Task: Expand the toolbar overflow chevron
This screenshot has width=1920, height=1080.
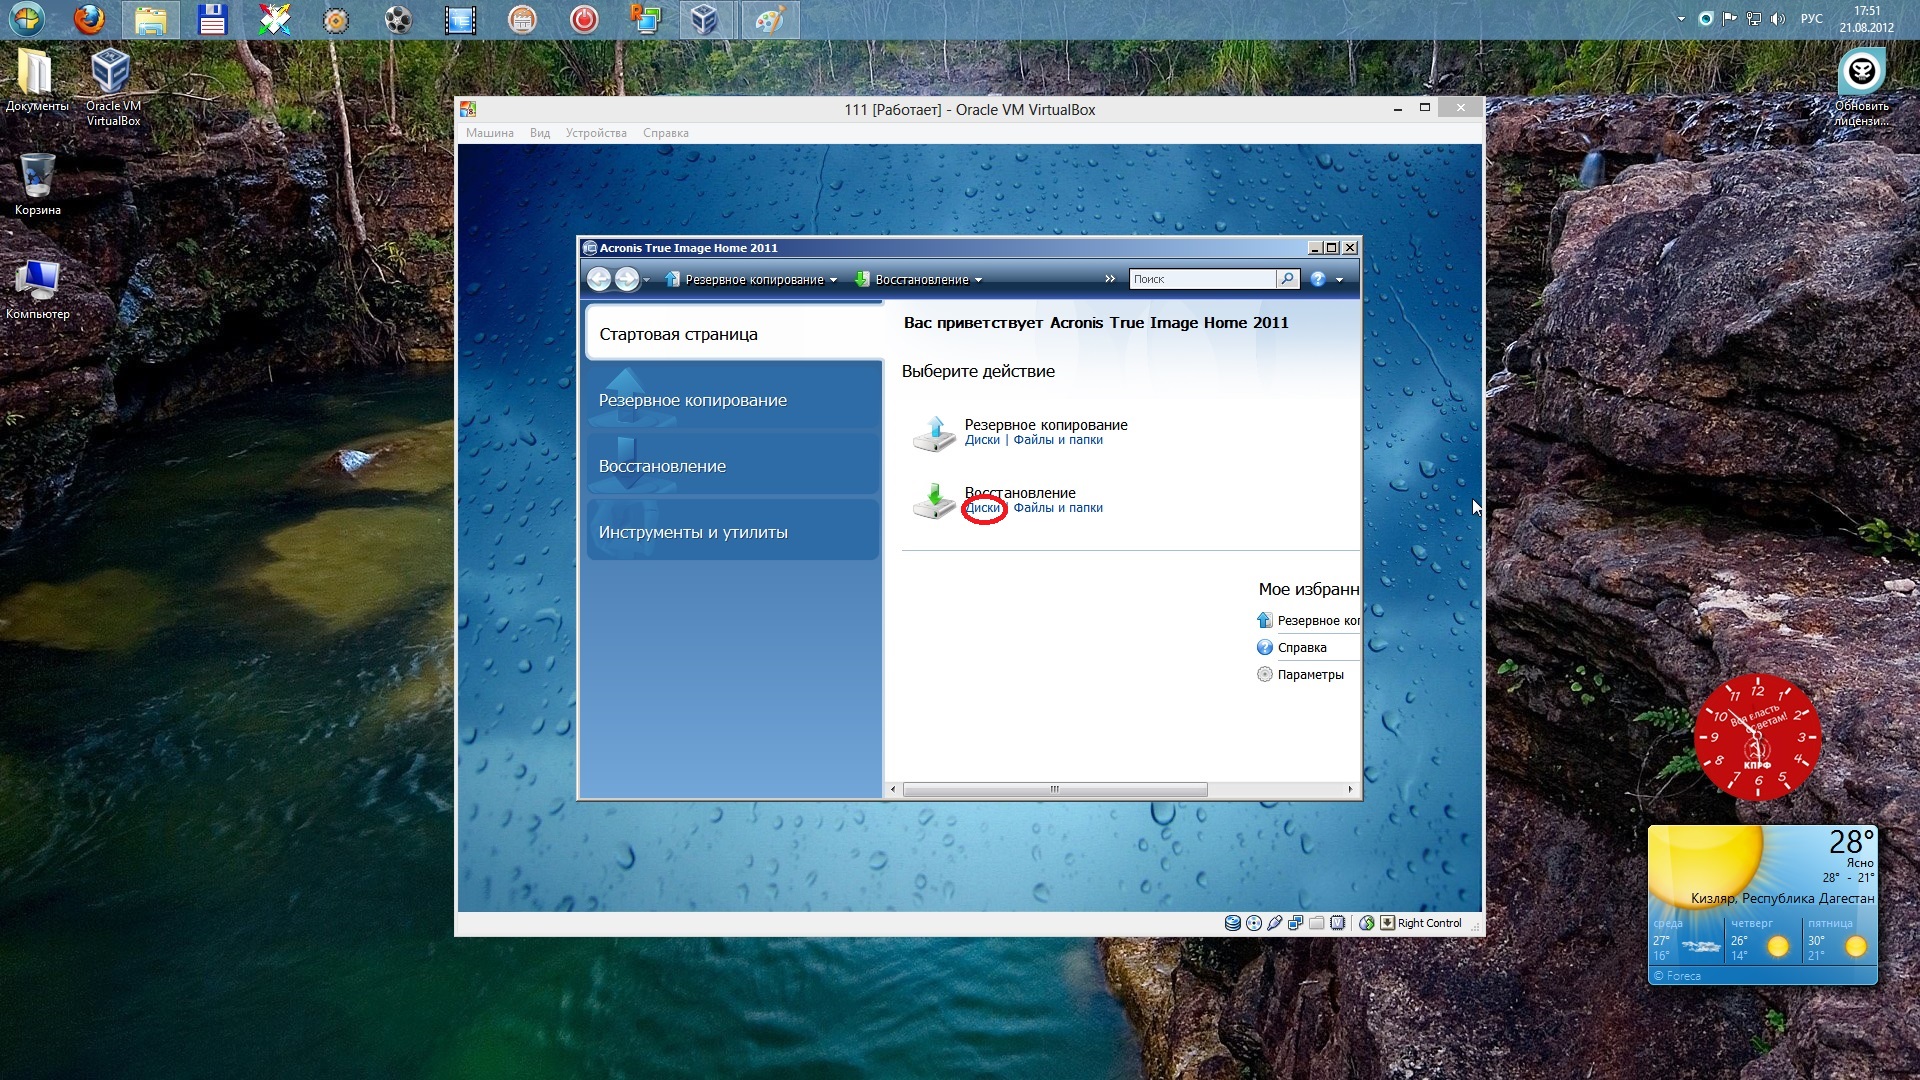Action: tap(1109, 279)
